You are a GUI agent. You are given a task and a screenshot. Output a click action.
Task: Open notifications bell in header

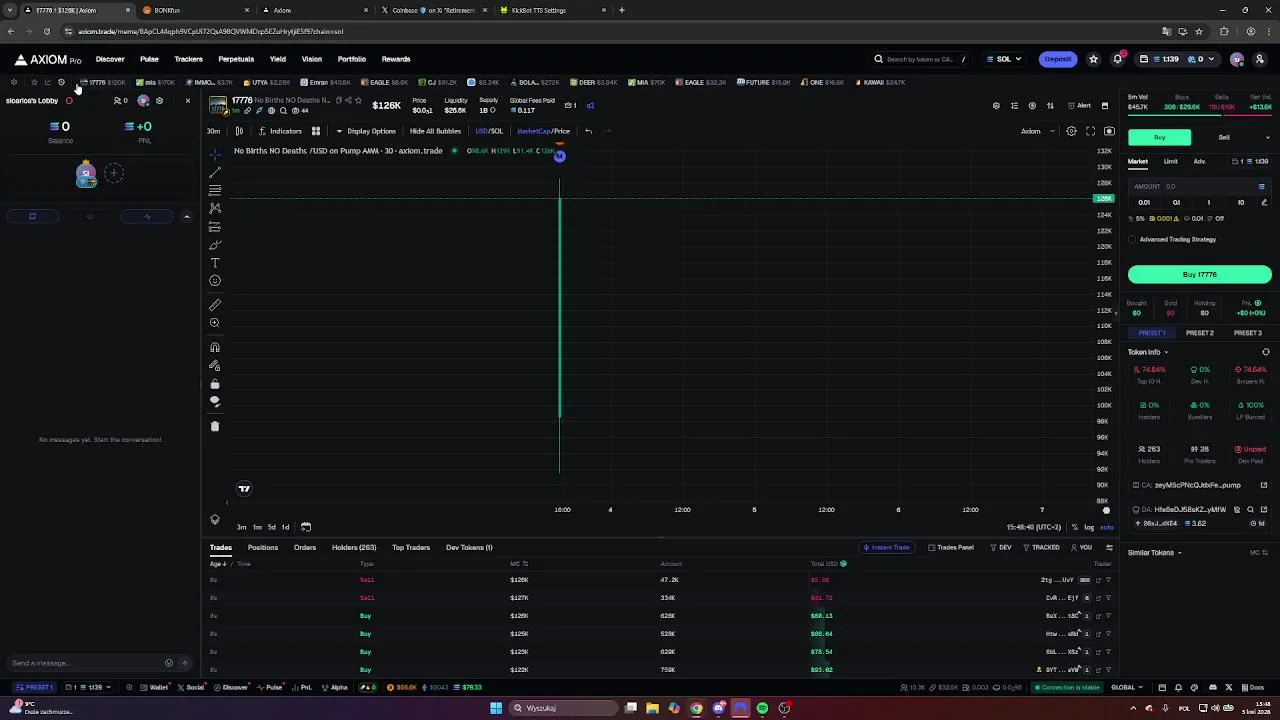(1118, 59)
